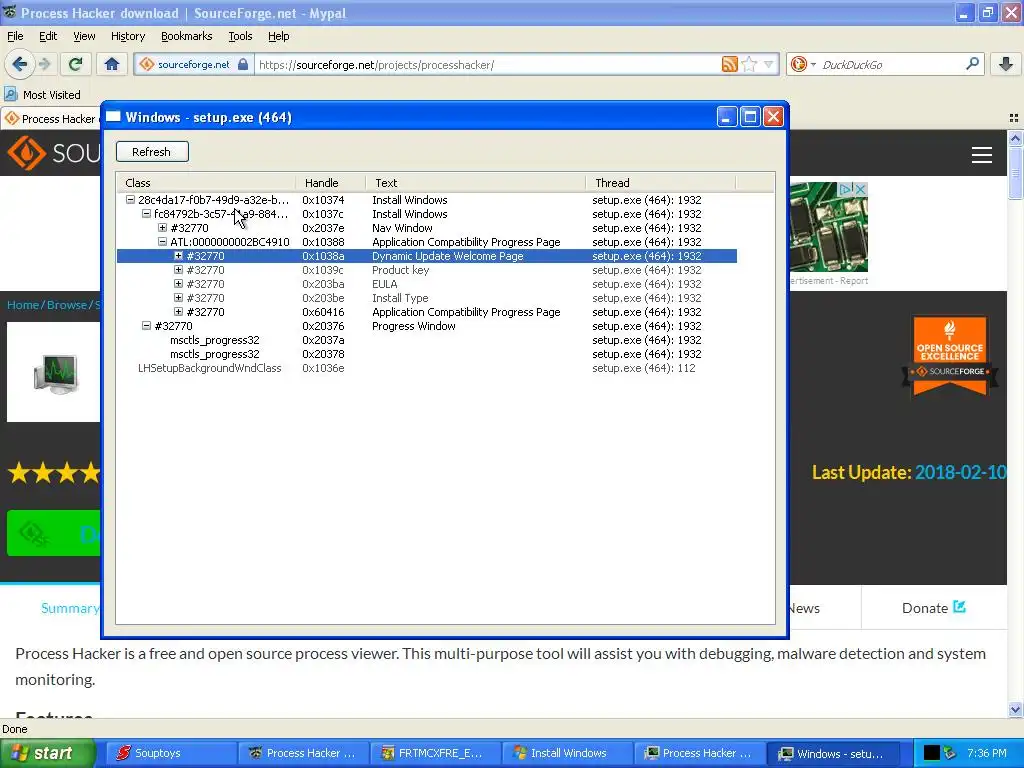This screenshot has height=768, width=1024.
Task: Click the search magnifier icon
Action: tap(972, 64)
